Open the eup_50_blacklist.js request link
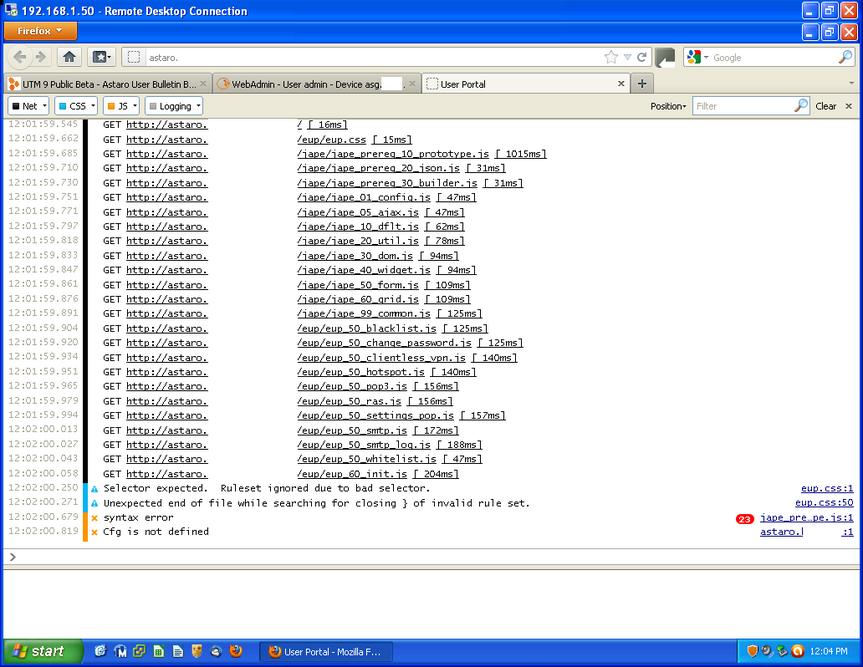 point(367,329)
